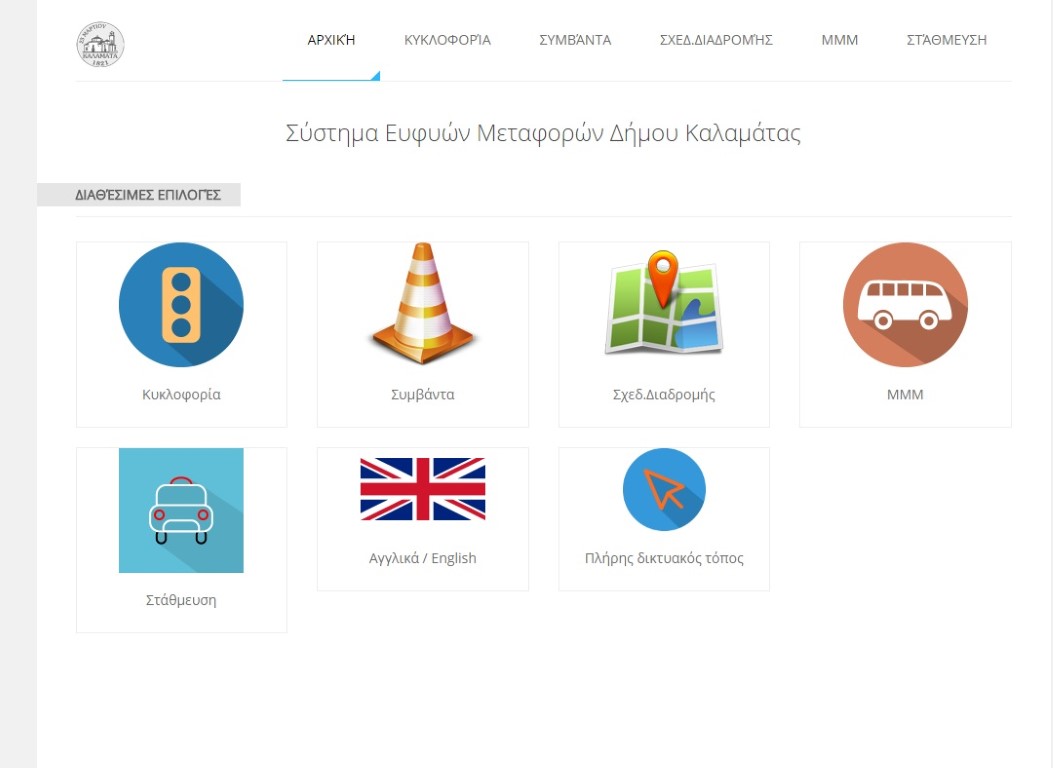1053x768 pixels.
Task: Open the traffic light Κυκλοφορία icon
Action: tap(181, 305)
